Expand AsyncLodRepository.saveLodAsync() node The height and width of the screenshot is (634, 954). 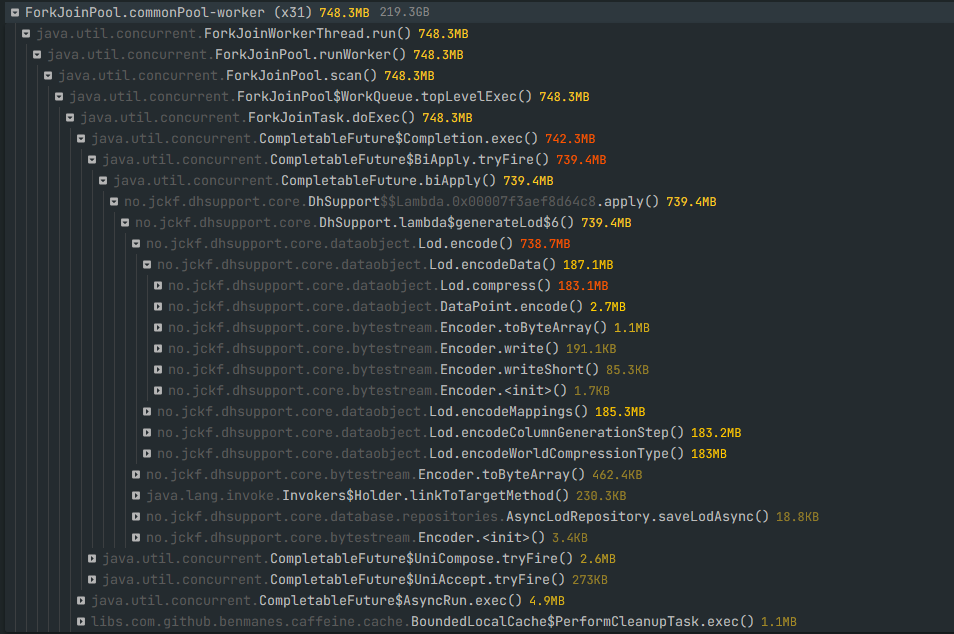[135, 517]
